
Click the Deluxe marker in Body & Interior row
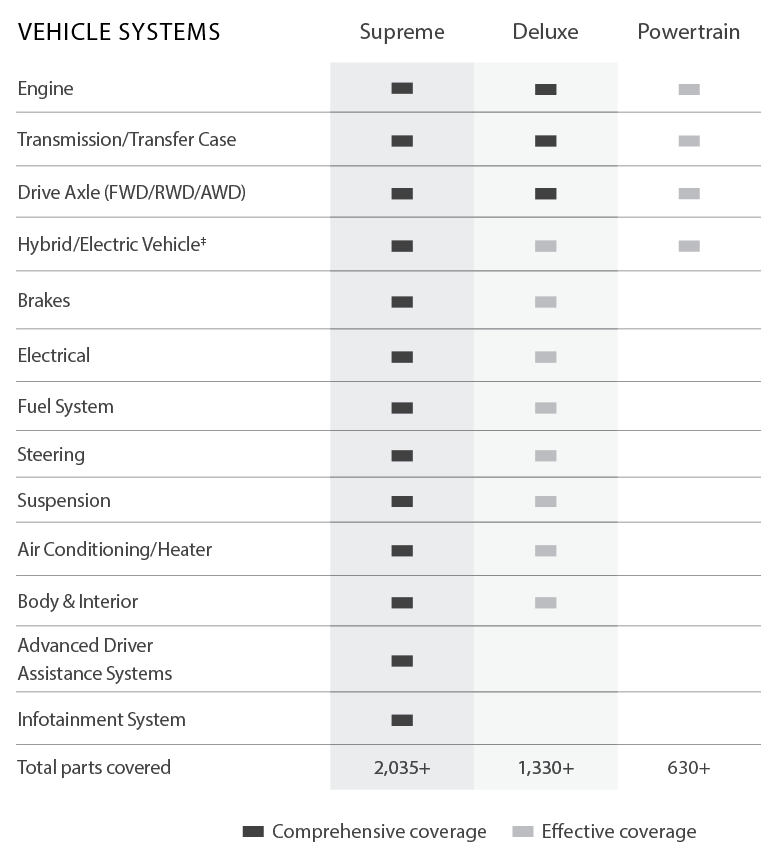[545, 602]
